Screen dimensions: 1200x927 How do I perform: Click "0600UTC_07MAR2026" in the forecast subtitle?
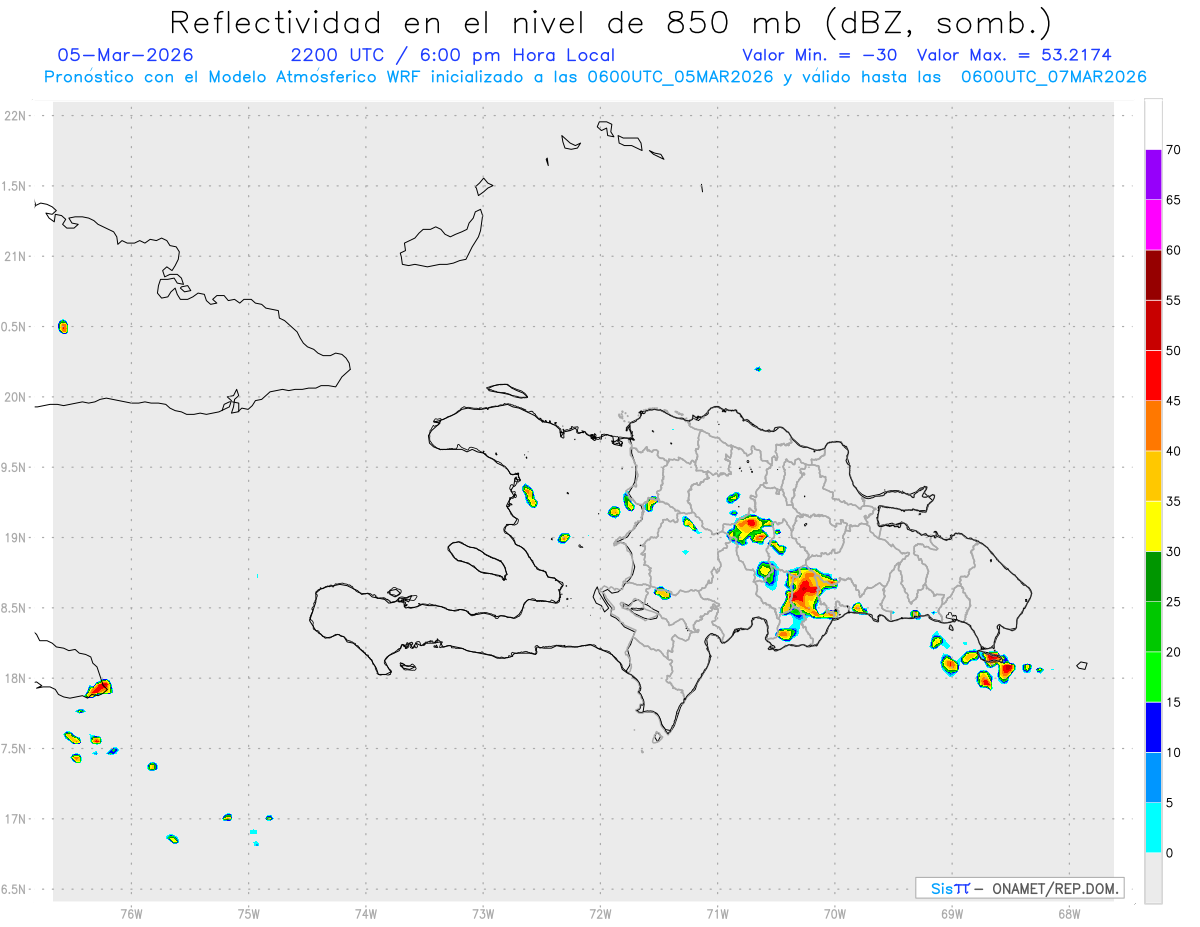[1054, 77]
